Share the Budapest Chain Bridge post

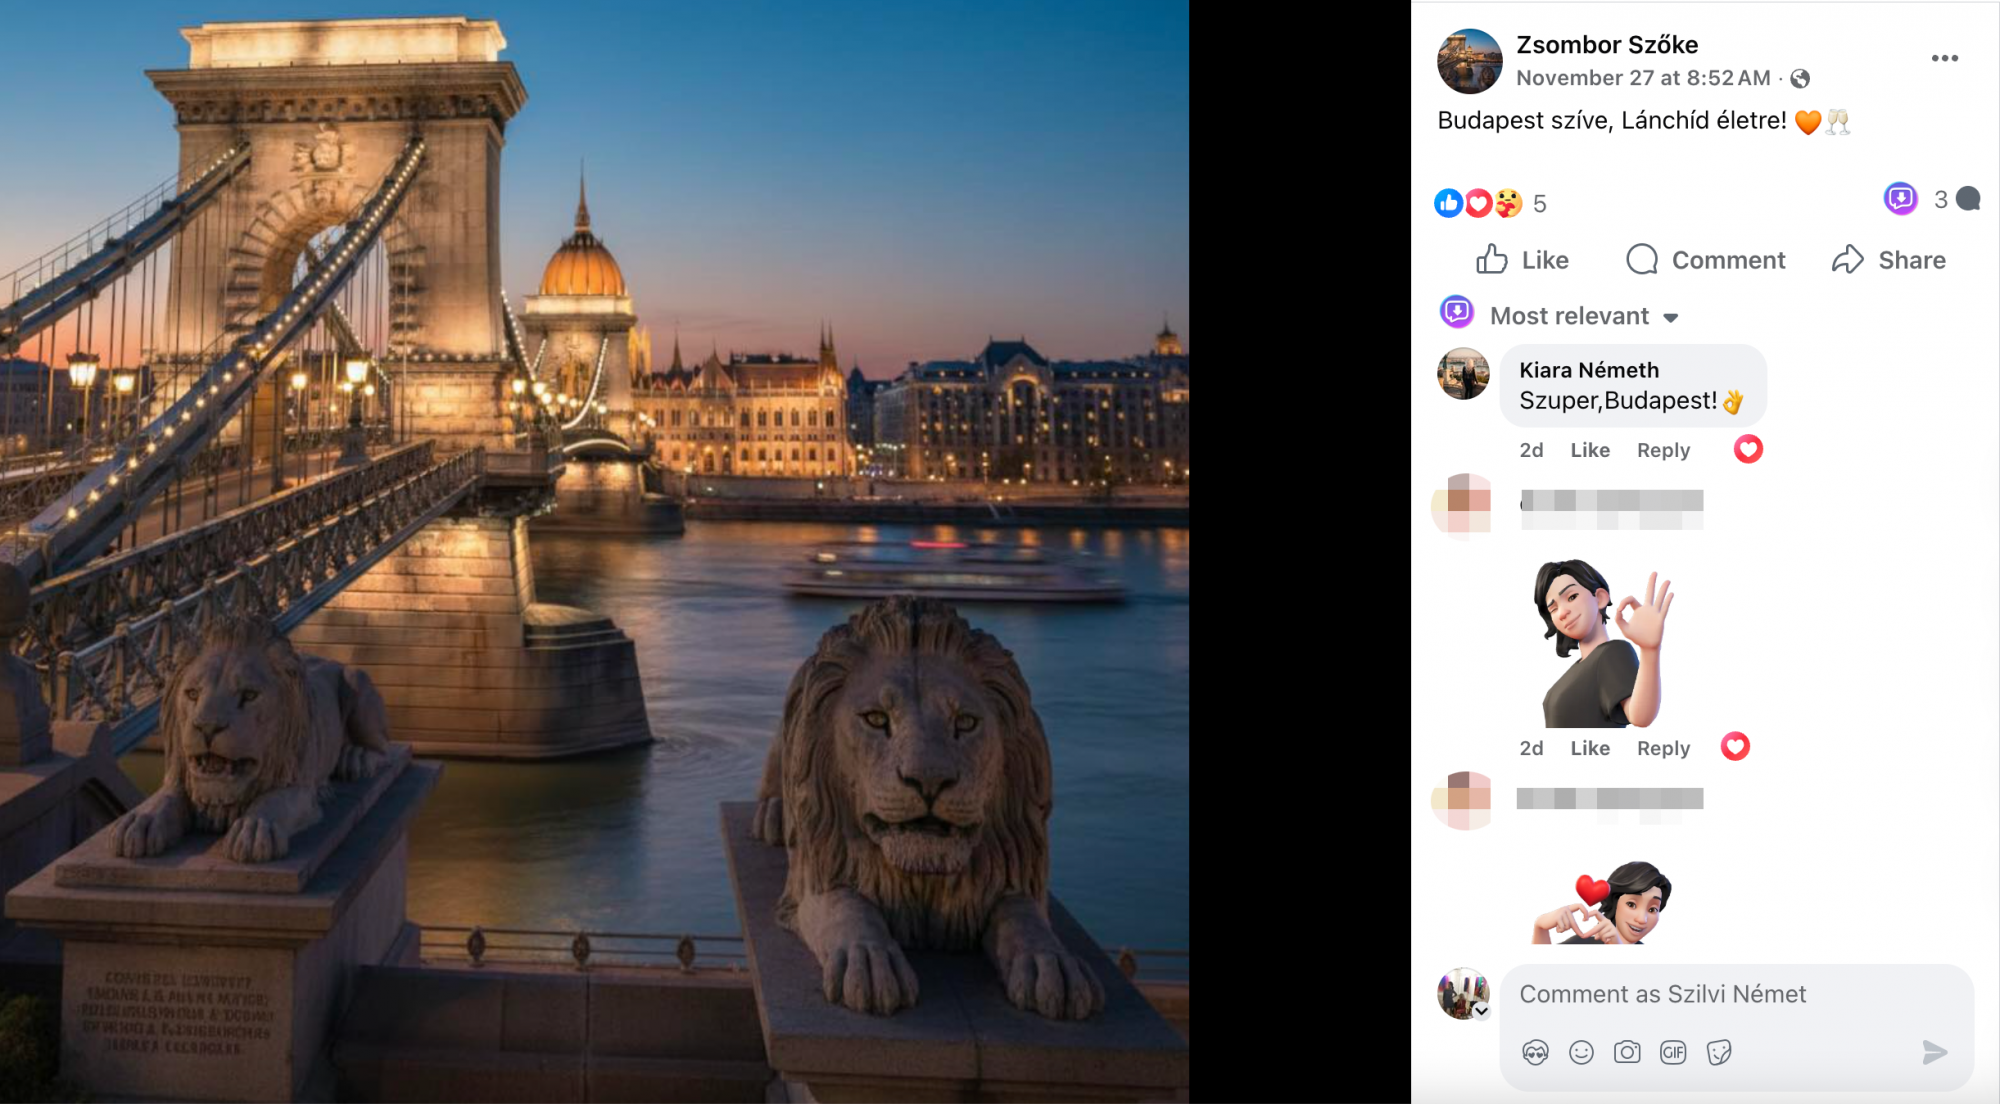(x=1889, y=260)
